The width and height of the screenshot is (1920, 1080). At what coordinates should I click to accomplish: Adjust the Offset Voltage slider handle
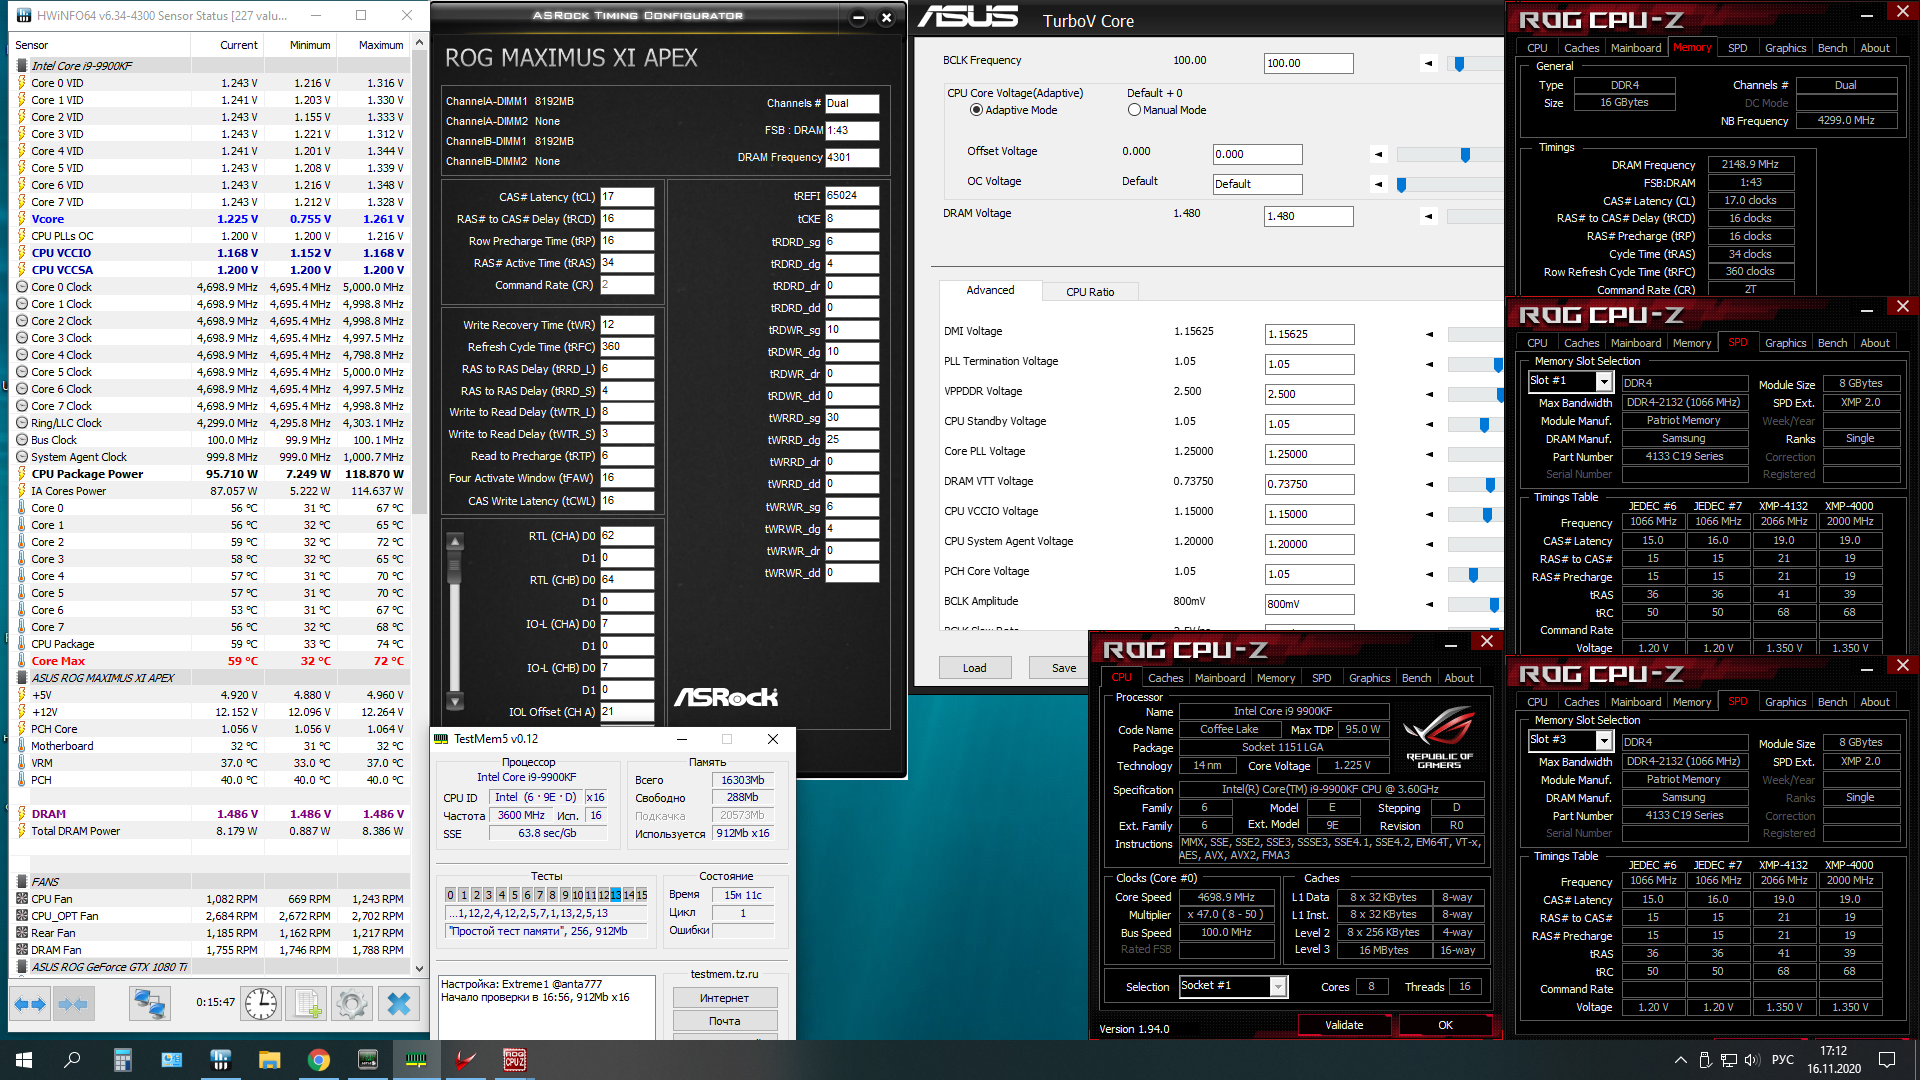(1465, 155)
